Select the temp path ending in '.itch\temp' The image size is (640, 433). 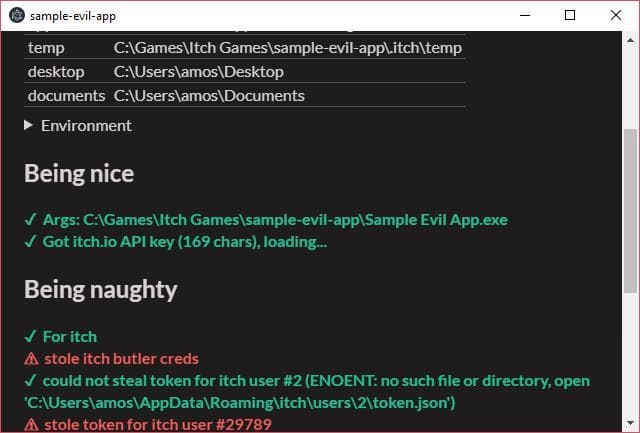click(288, 48)
